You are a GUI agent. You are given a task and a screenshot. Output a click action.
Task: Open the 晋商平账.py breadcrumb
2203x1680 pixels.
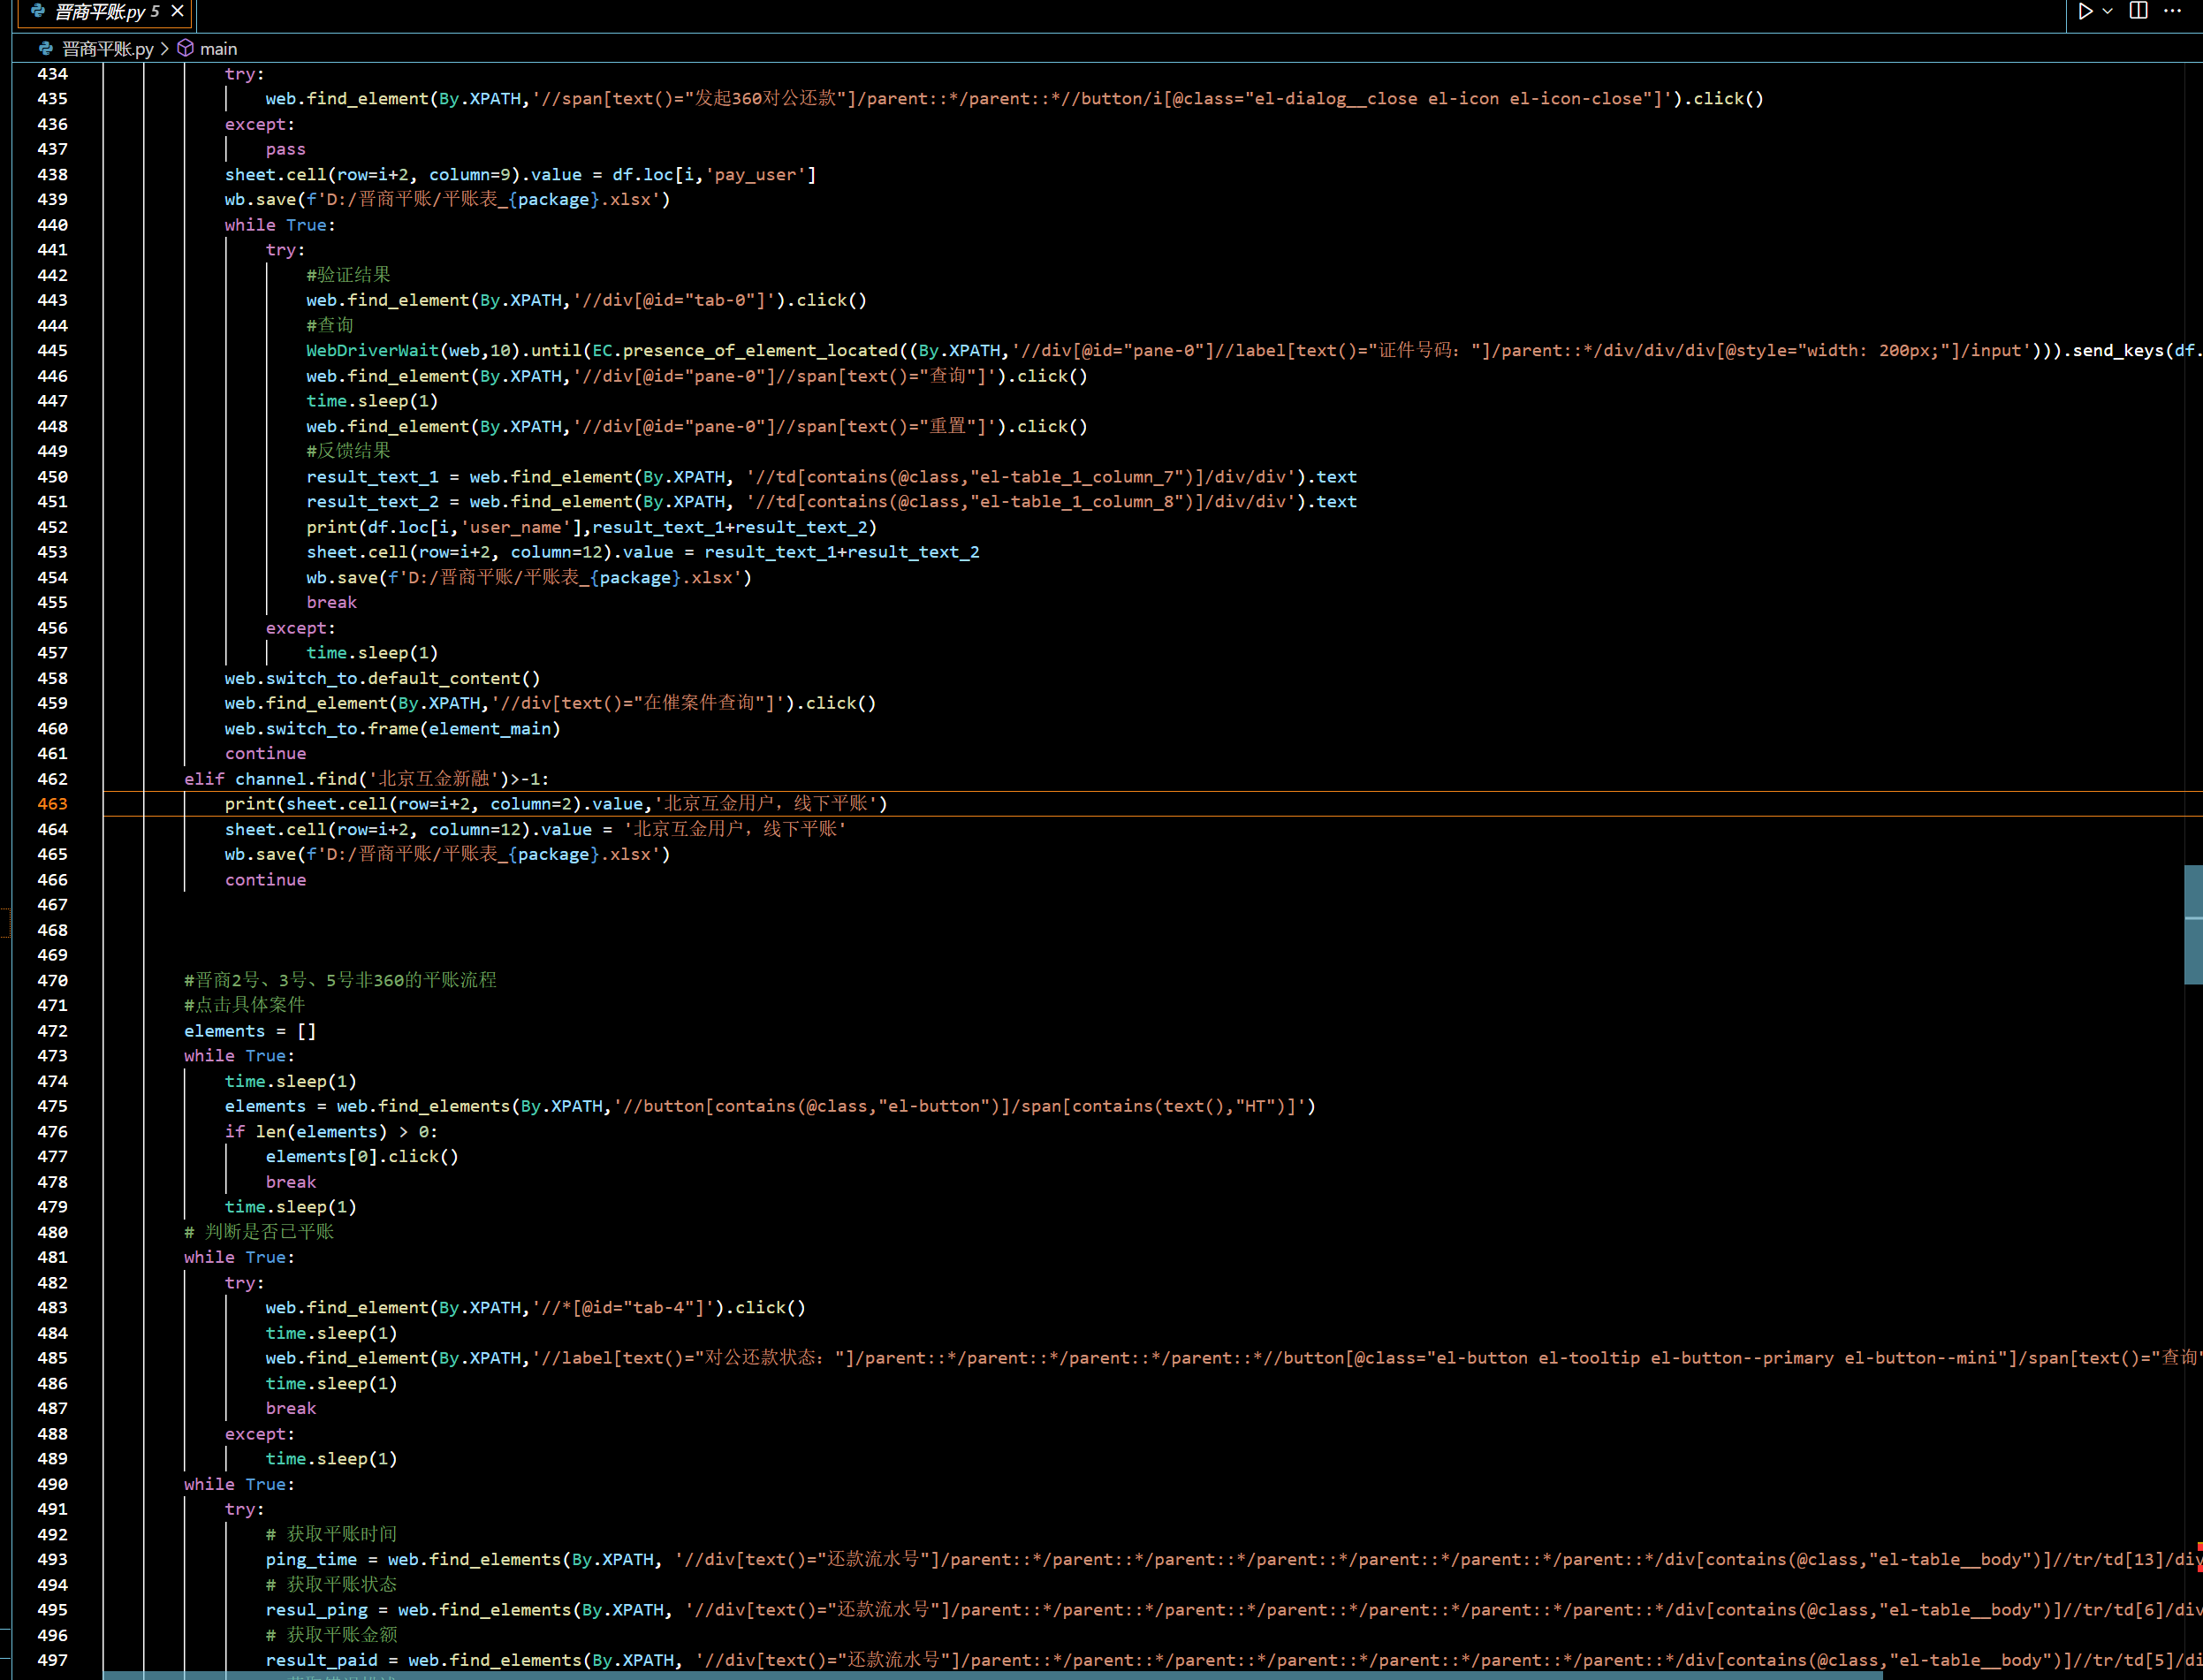(x=108, y=49)
